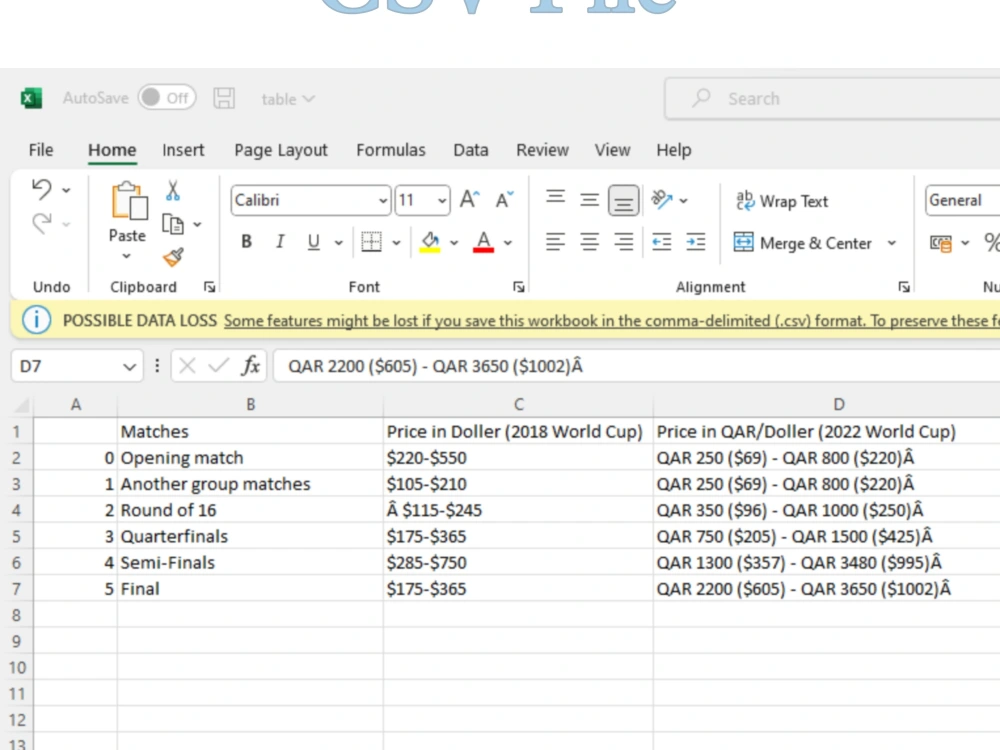This screenshot has width=1000, height=750.
Task: Click Increase Indent icon
Action: point(695,242)
